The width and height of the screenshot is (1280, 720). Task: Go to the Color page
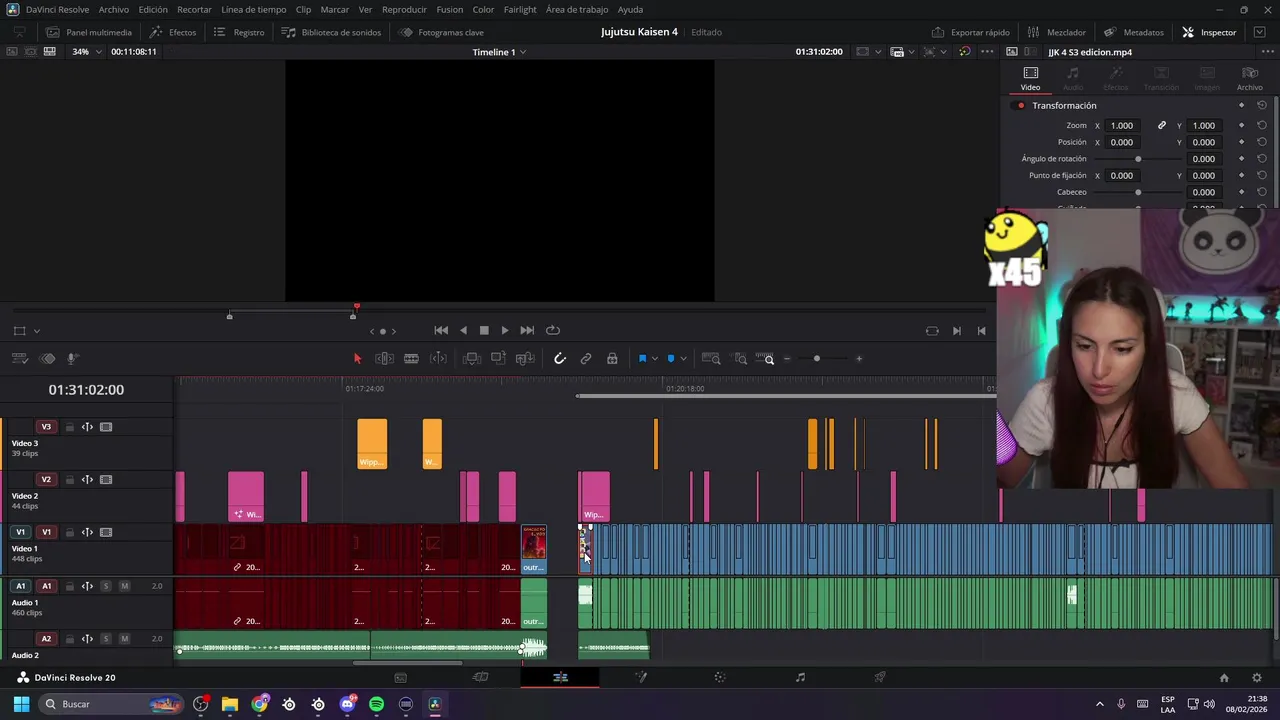tap(720, 678)
